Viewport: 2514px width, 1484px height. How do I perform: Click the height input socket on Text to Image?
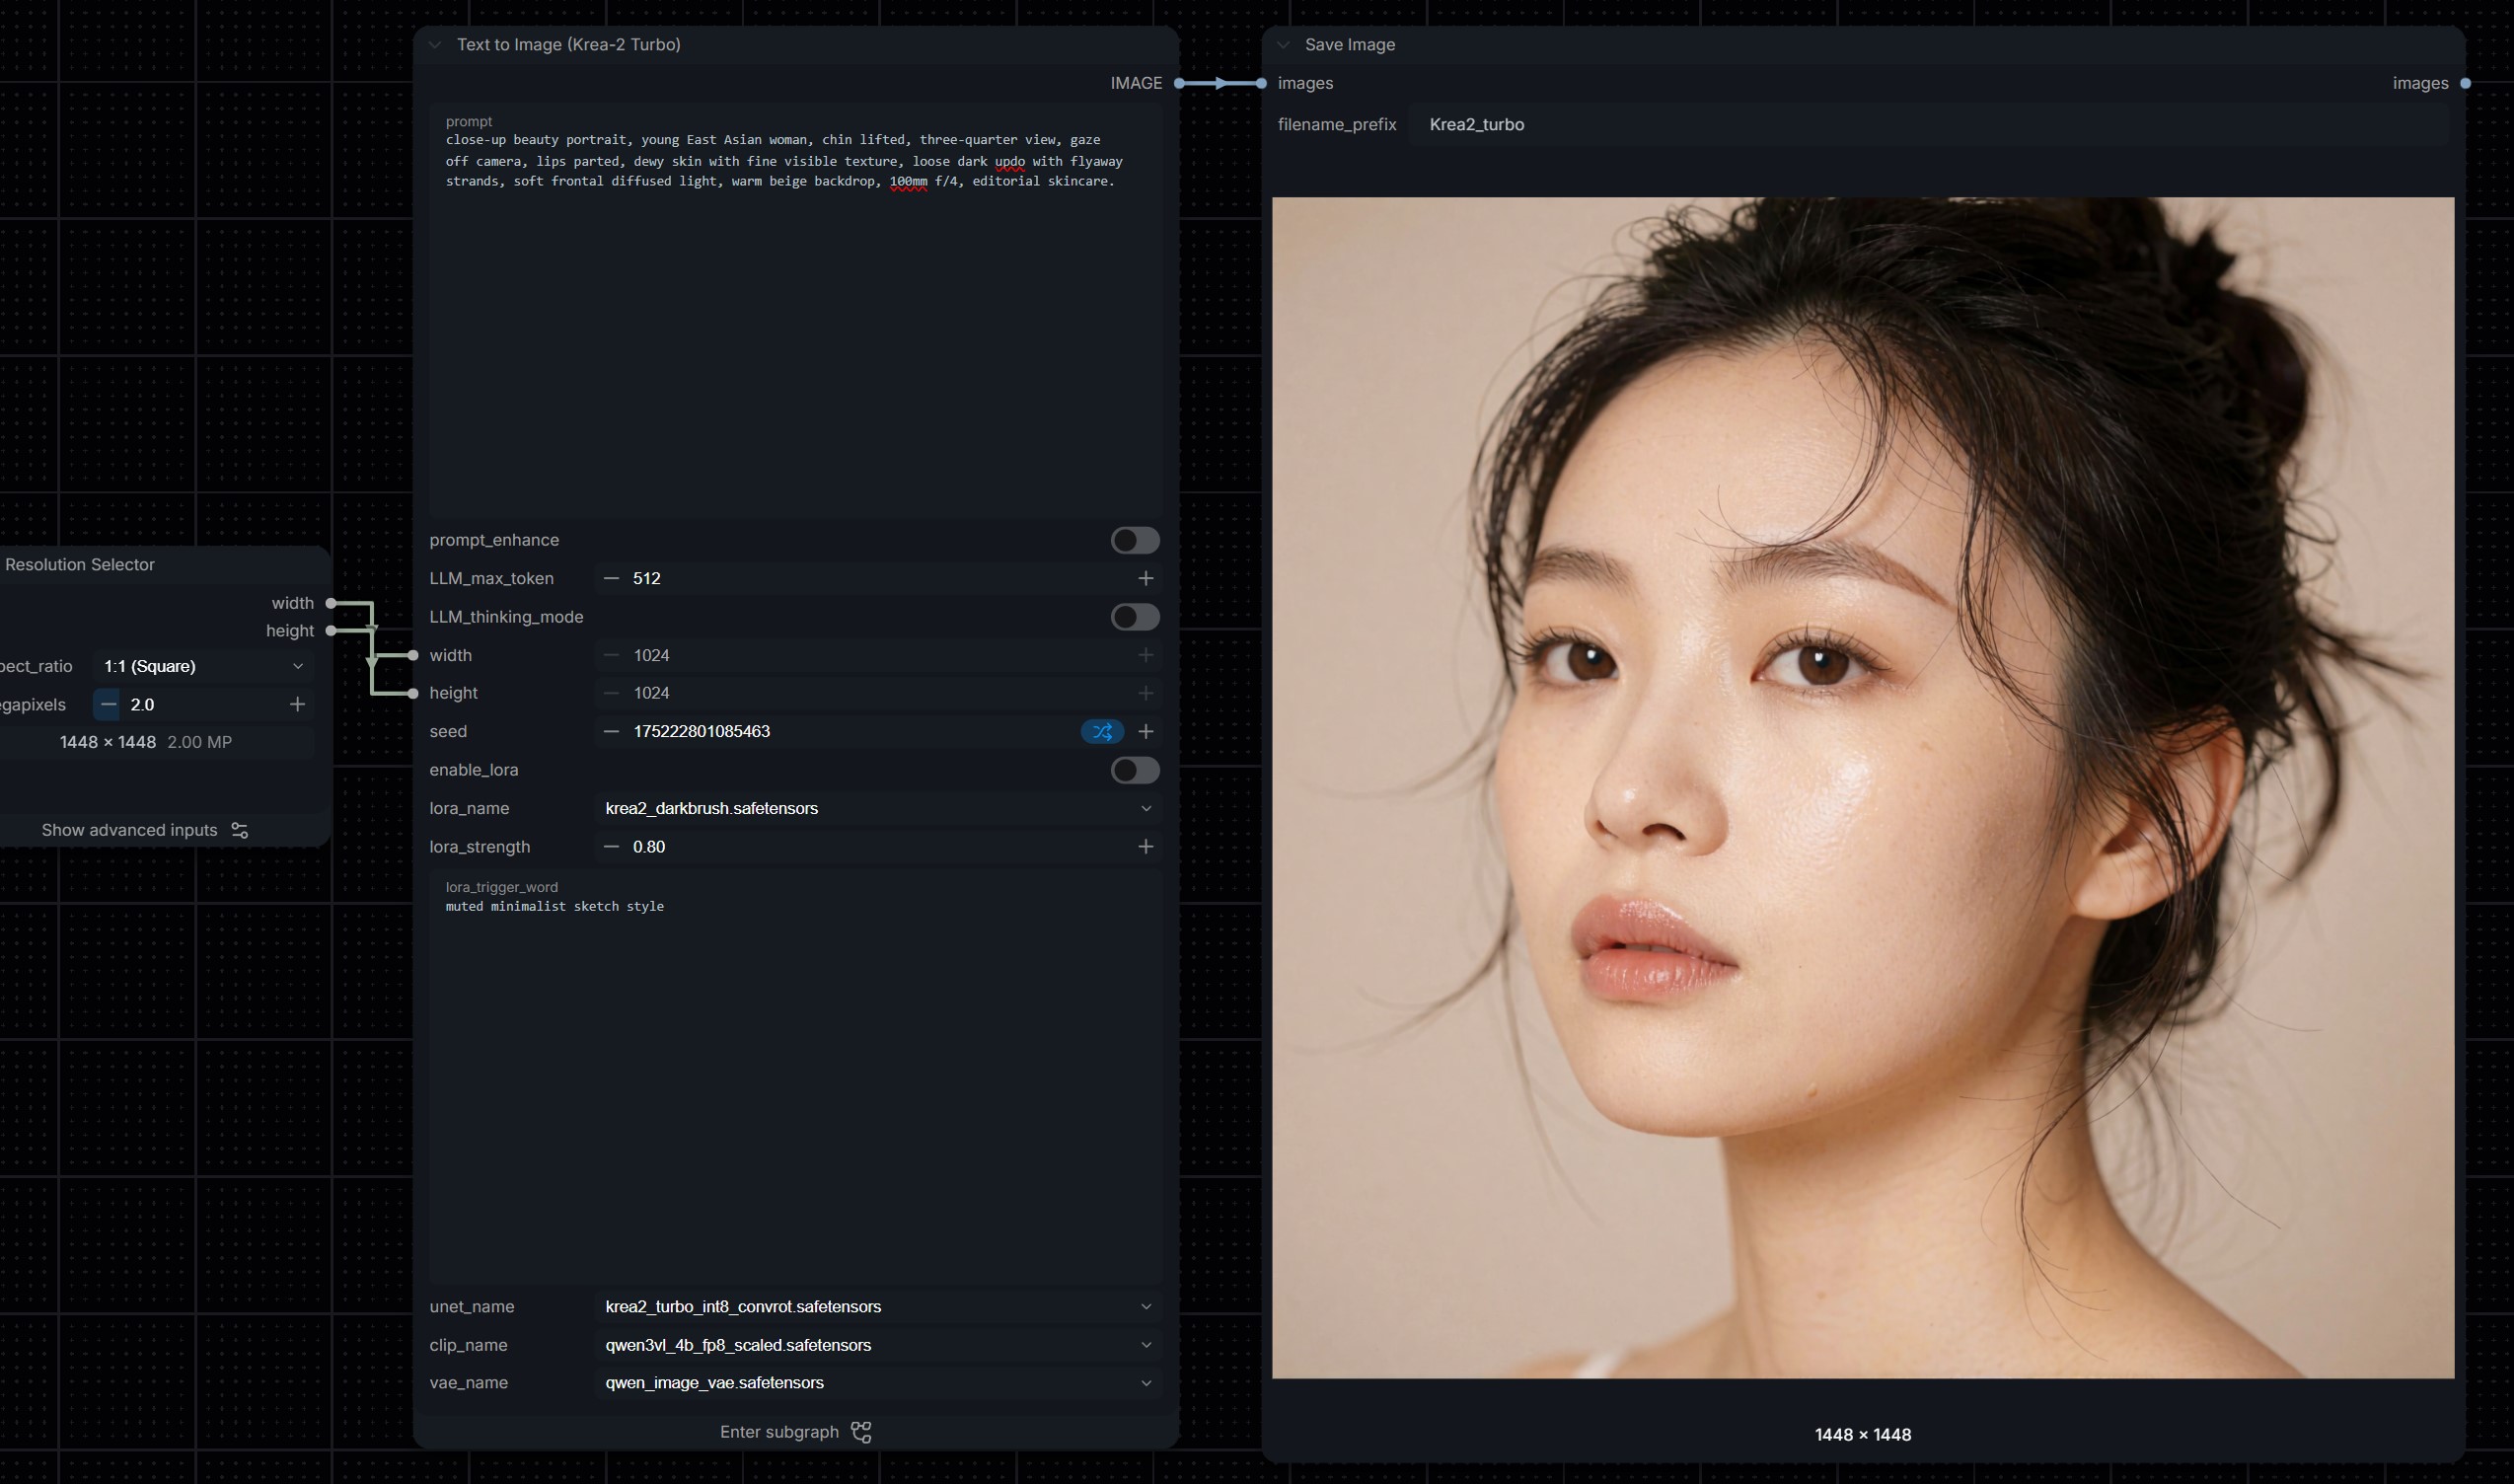coord(413,693)
